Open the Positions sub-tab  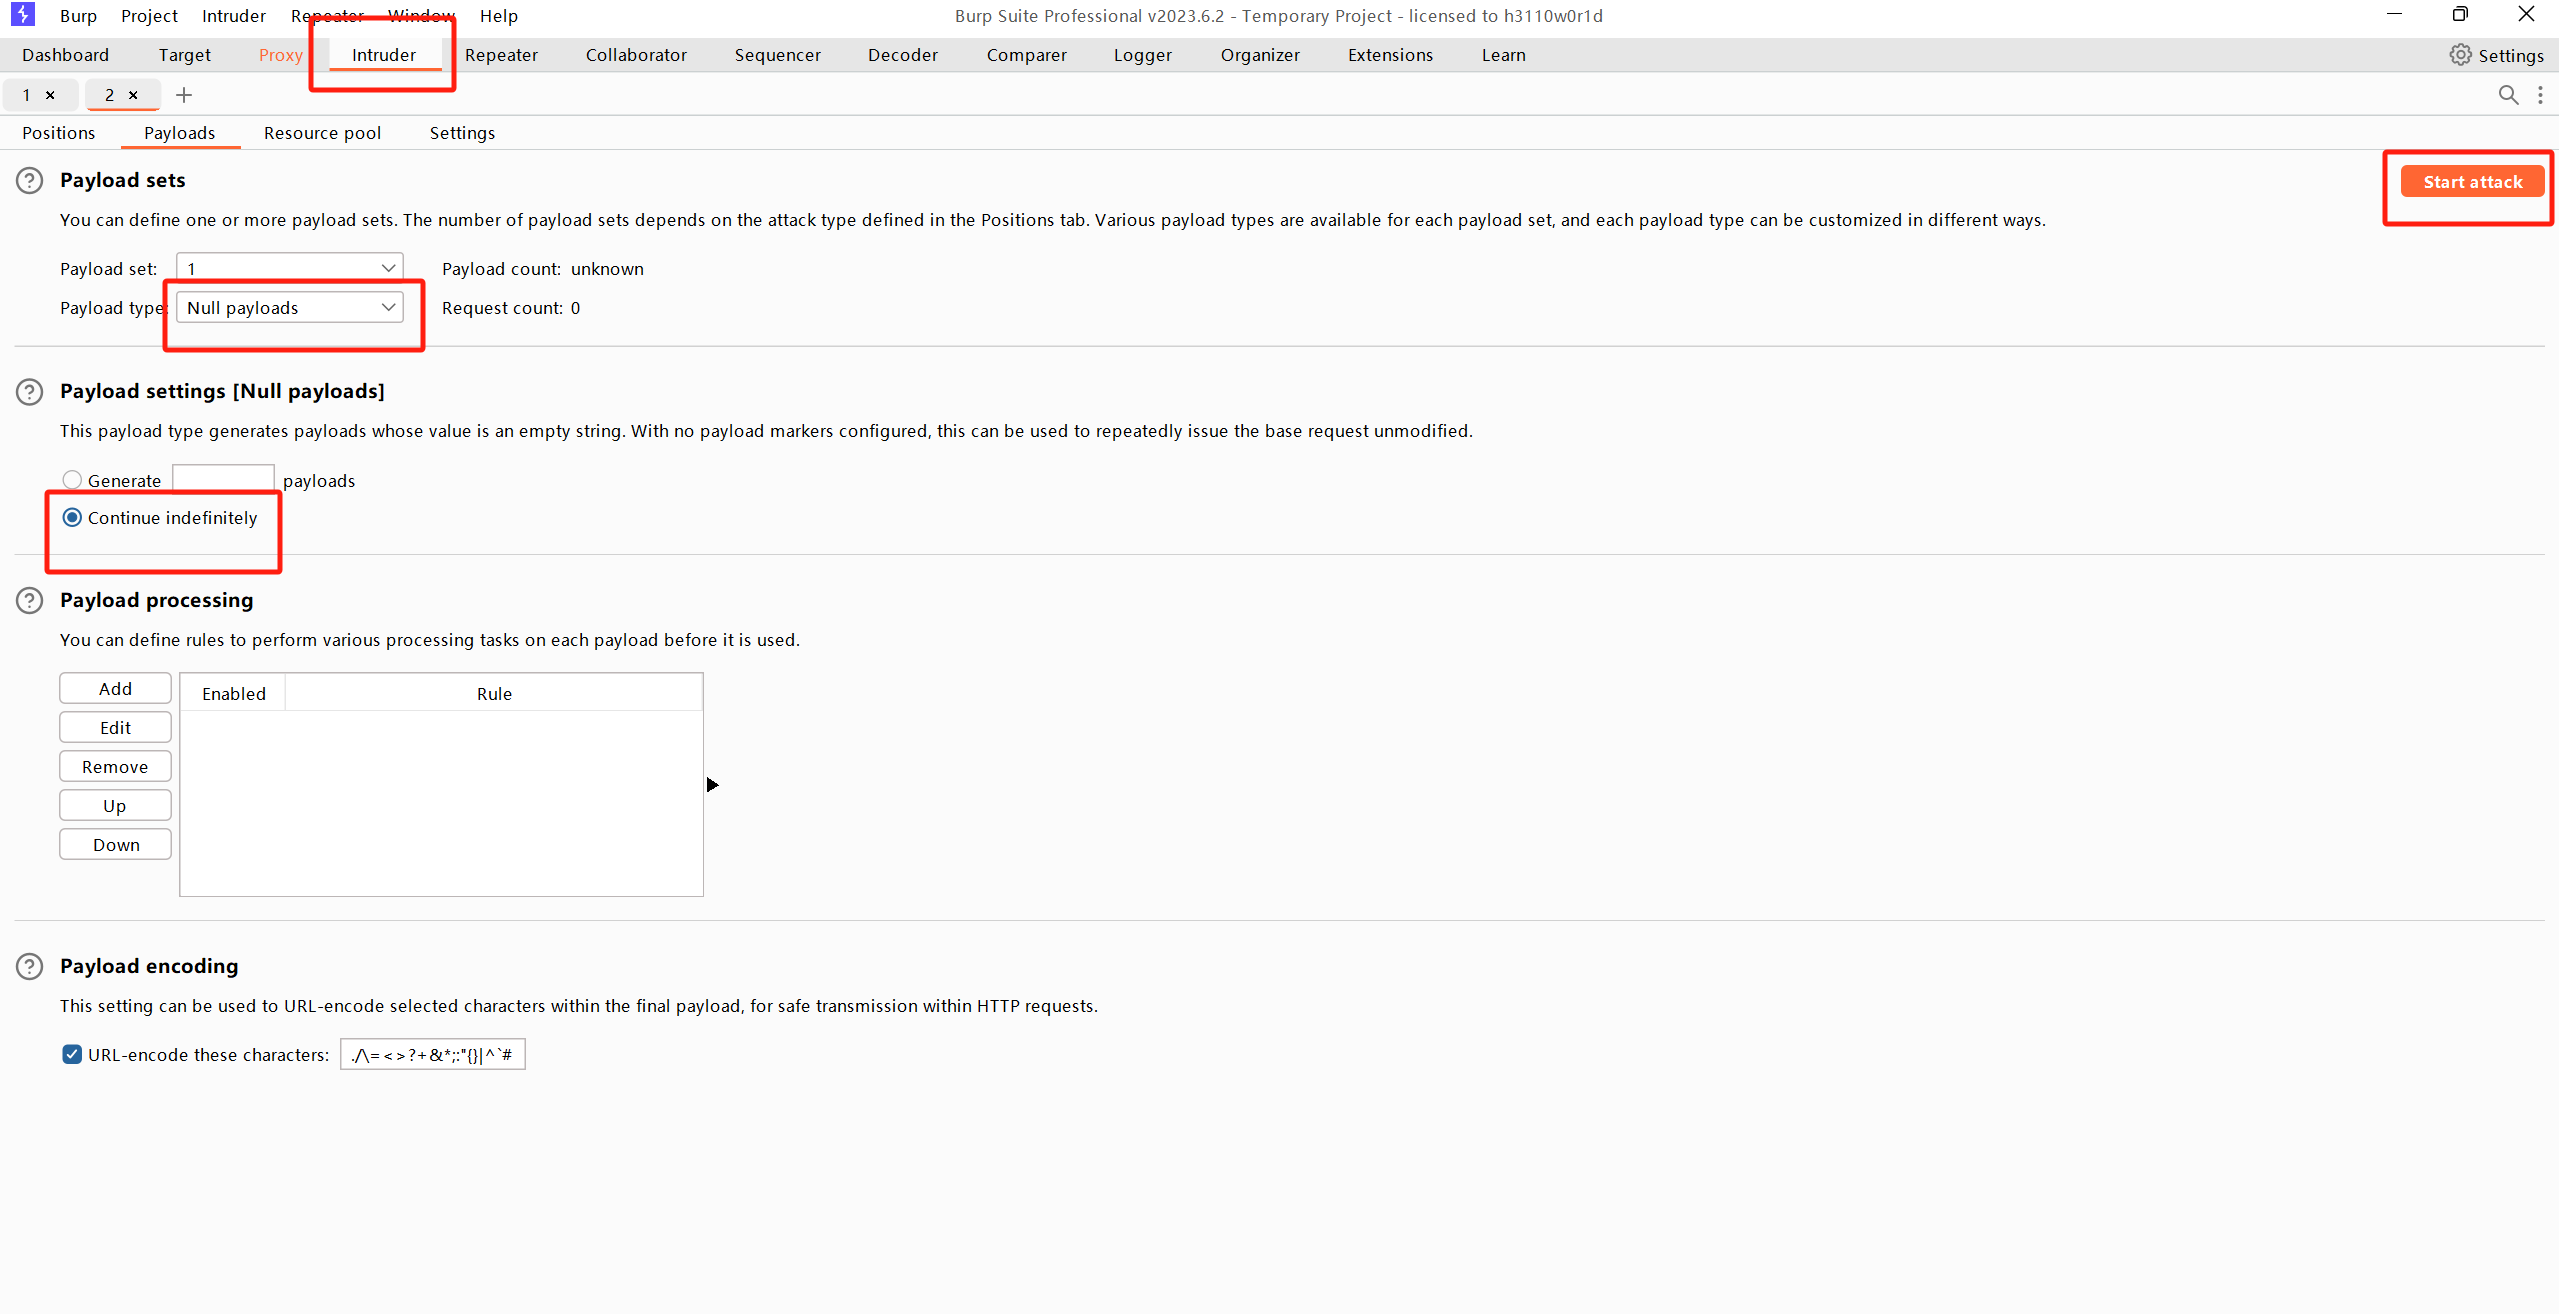pyautogui.click(x=59, y=133)
